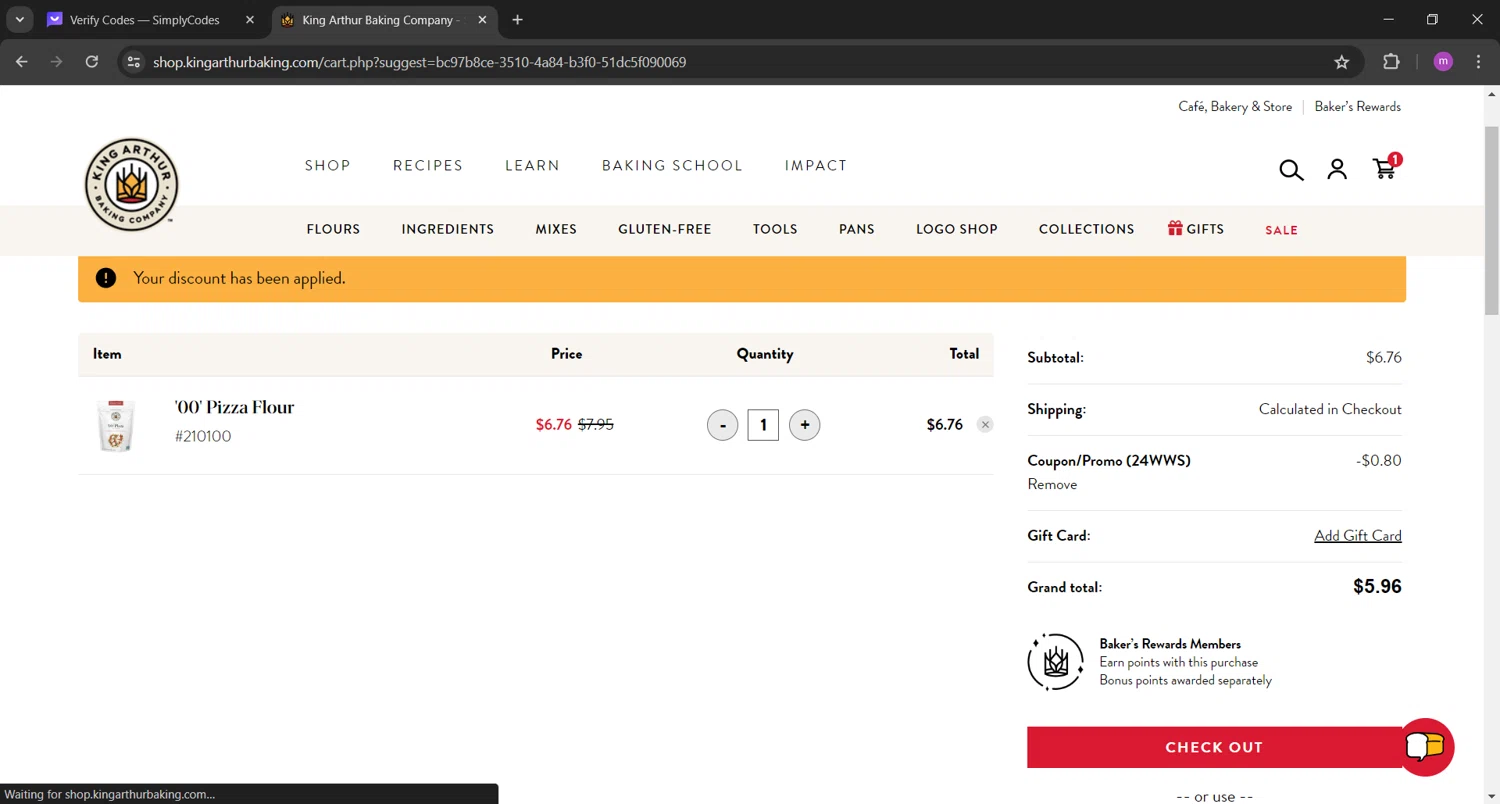Viewport: 1500px width, 804px height.
Task: Select the King Arthur Baking Company tab
Action: tap(385, 20)
